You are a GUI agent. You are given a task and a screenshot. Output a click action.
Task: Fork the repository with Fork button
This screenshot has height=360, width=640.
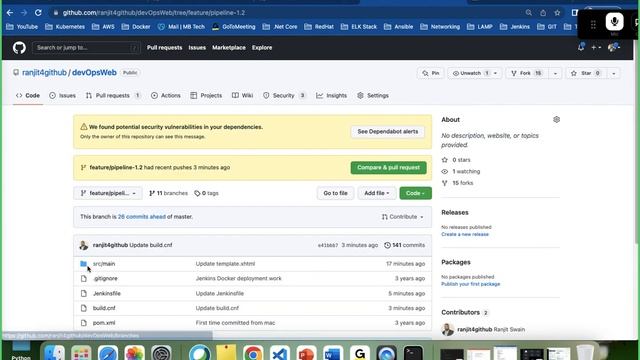coord(526,73)
